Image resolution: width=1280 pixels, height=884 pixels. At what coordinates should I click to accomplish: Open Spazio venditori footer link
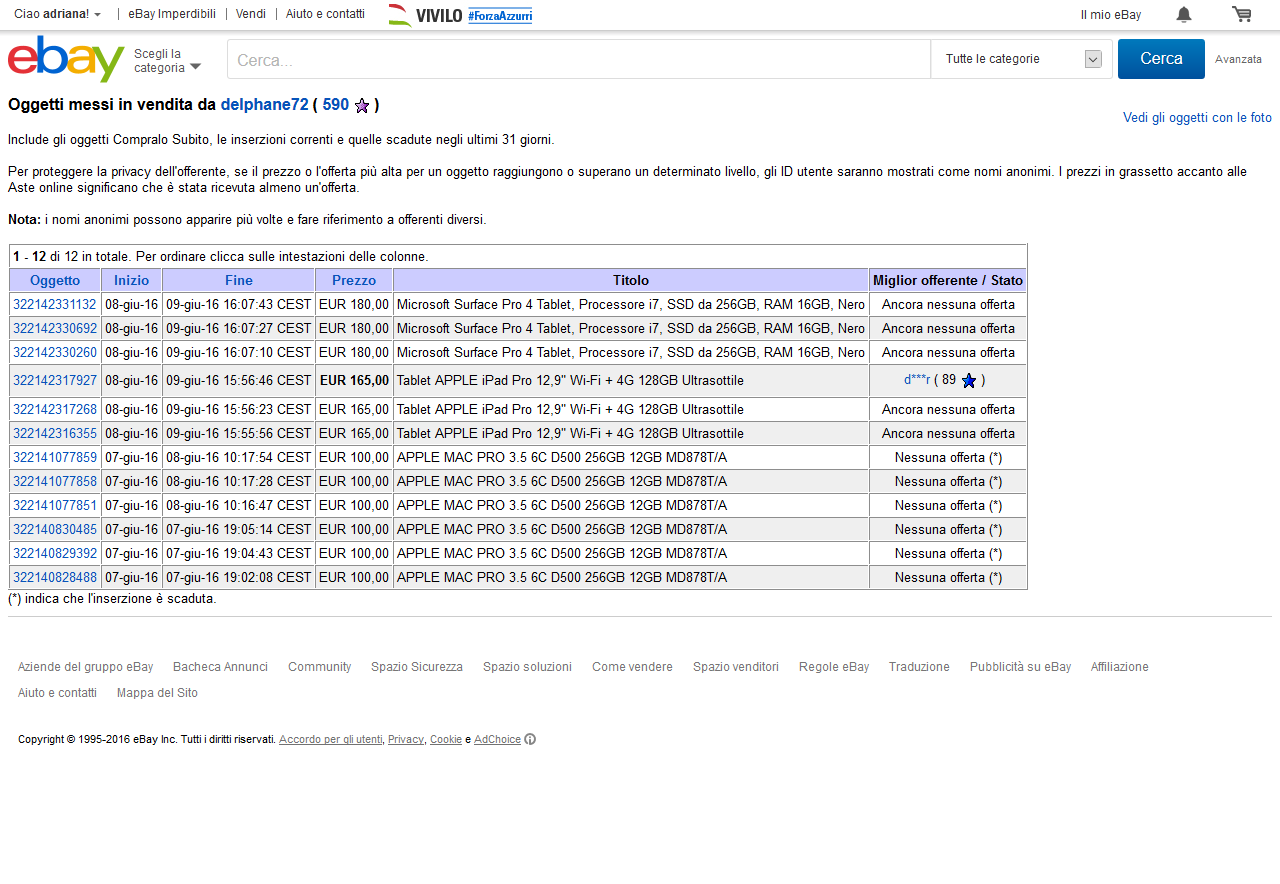click(x=736, y=667)
